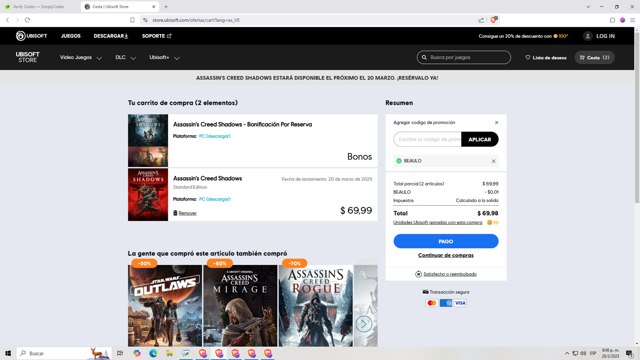Go back with browser back arrow
This screenshot has height=360, width=640.
(x=7, y=20)
